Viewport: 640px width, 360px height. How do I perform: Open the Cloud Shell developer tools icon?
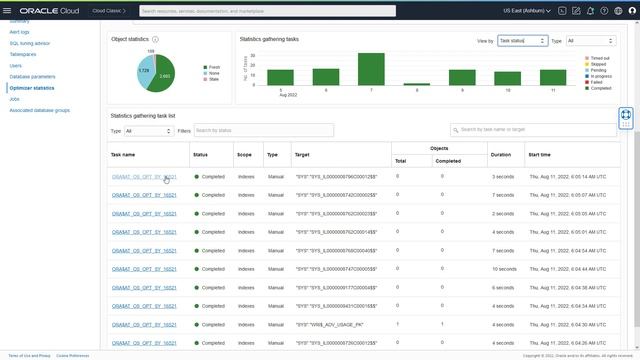(562, 11)
